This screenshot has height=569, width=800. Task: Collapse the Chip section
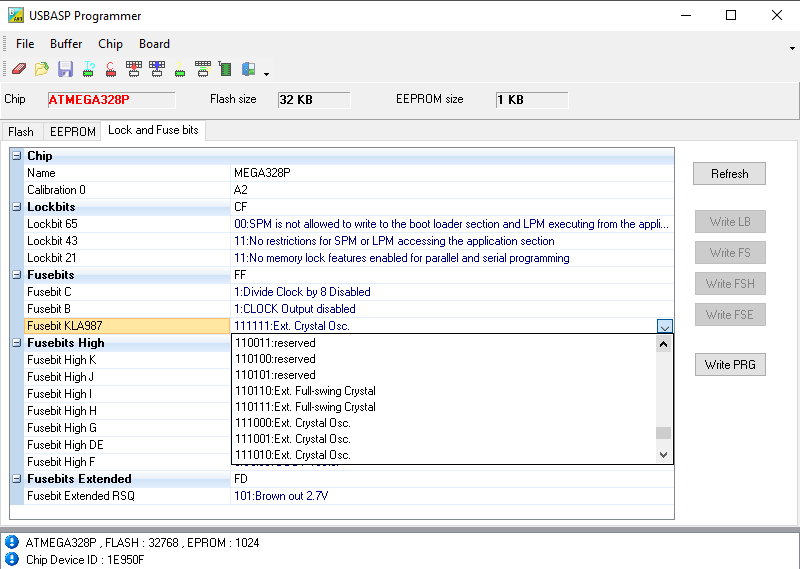17,156
